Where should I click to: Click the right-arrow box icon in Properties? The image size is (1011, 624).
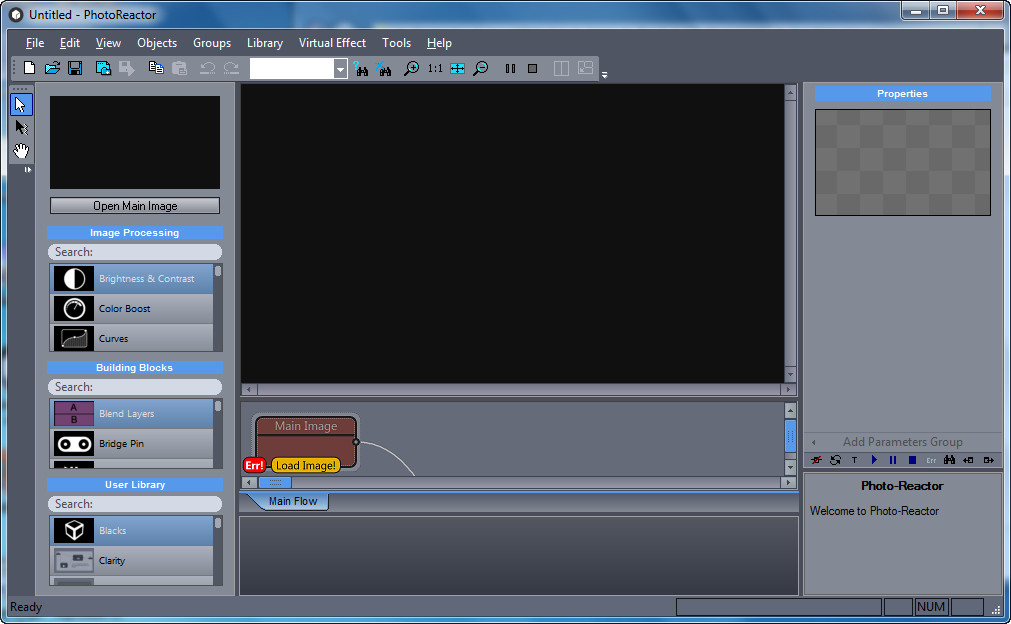click(988, 460)
